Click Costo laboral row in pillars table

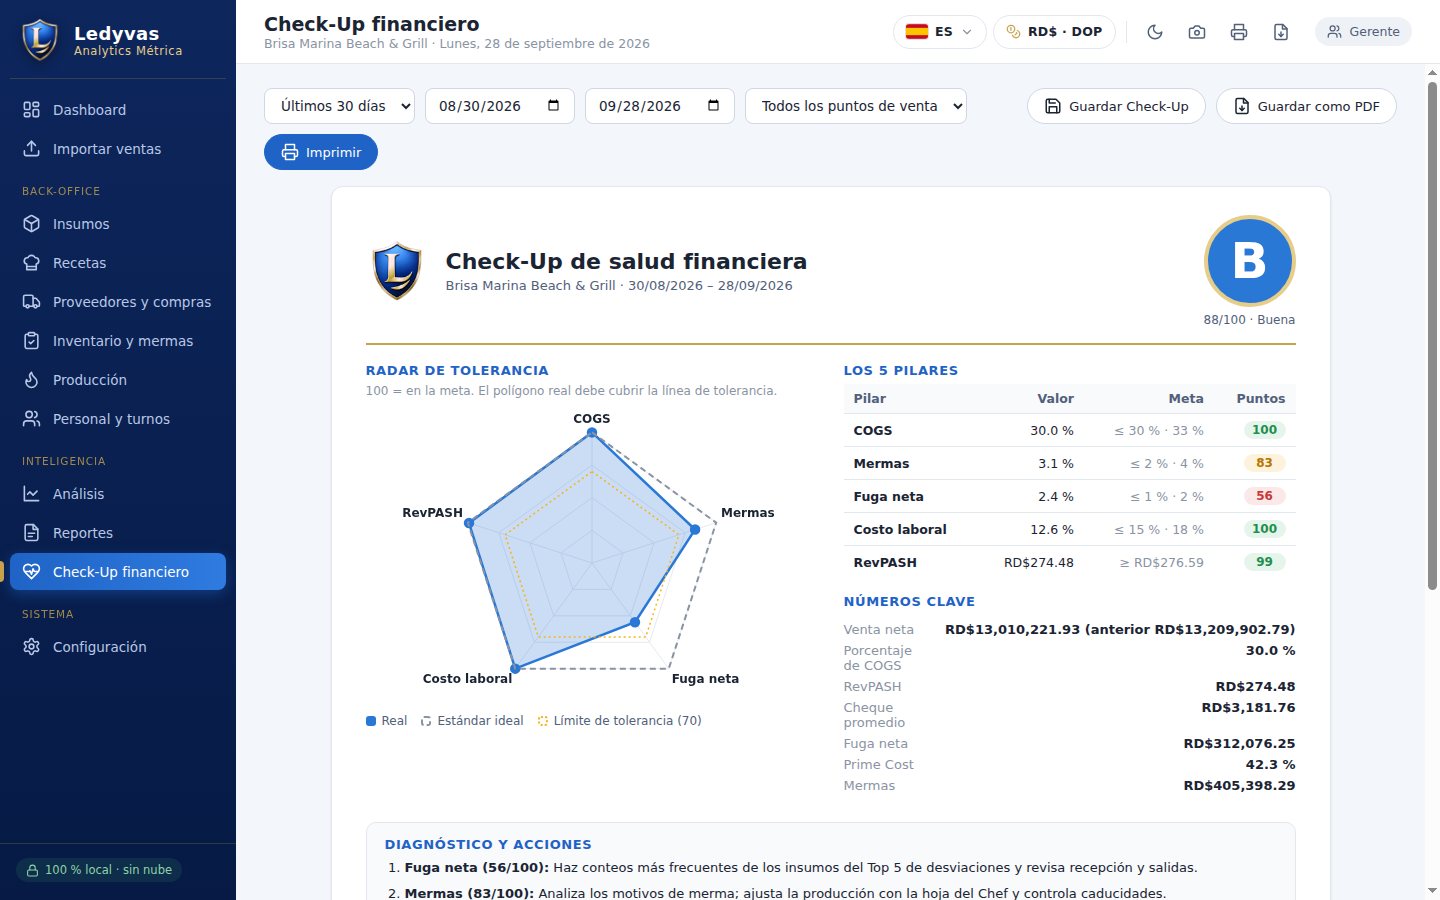click(1069, 529)
